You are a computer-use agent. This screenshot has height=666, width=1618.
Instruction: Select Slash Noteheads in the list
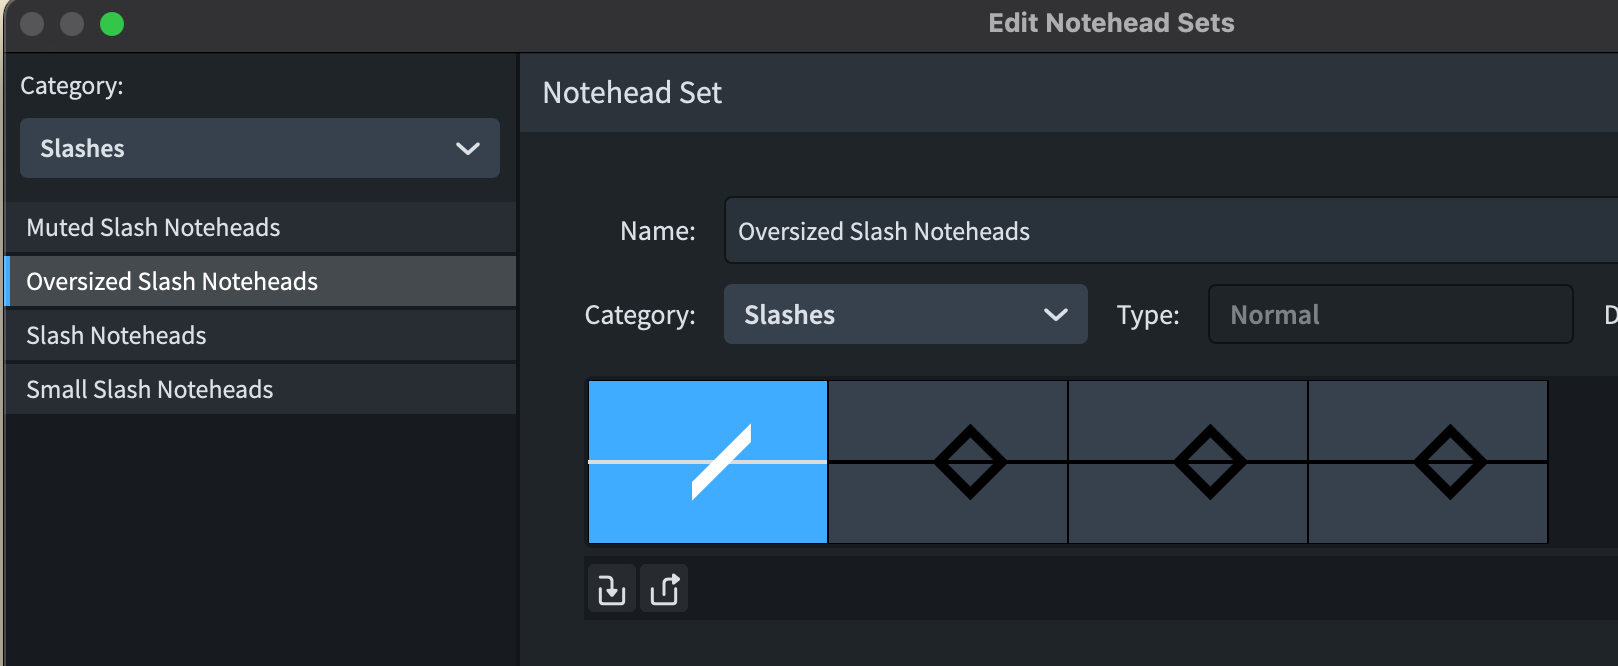[116, 335]
